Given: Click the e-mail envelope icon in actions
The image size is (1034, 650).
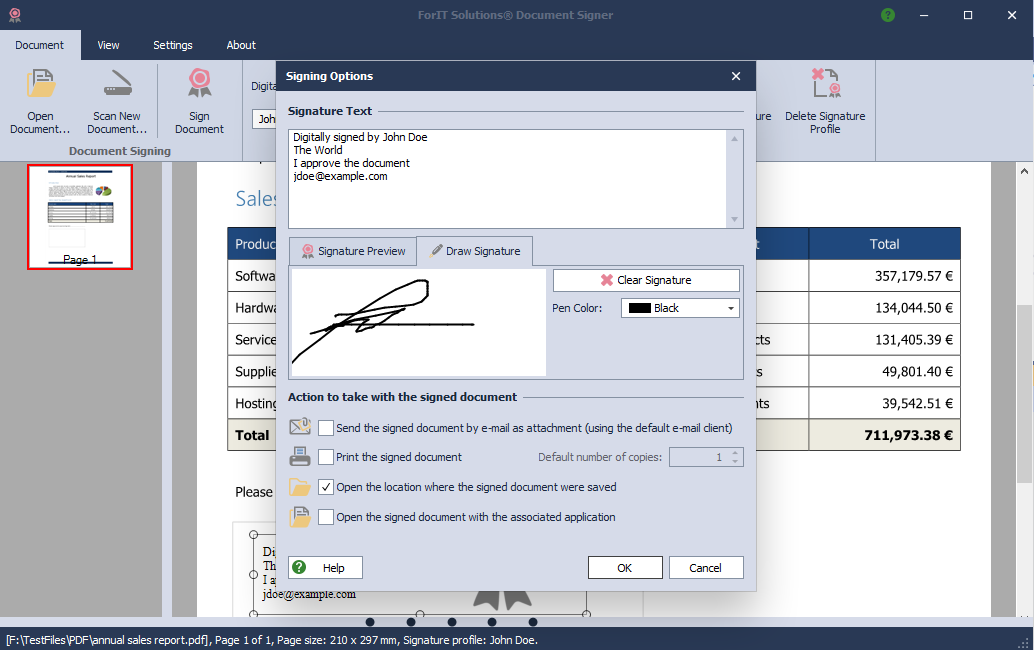Looking at the screenshot, I should [x=300, y=427].
